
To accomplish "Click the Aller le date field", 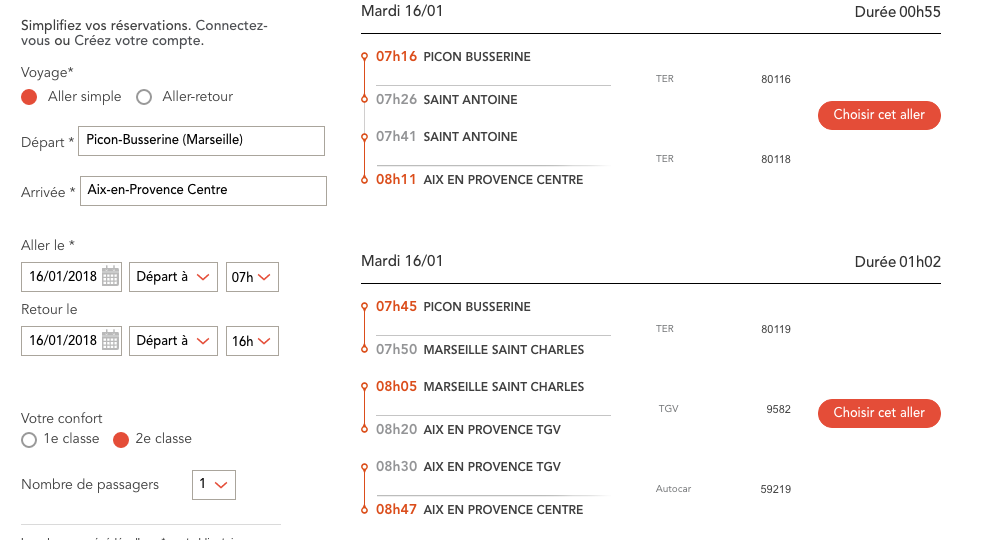I will [62, 277].
